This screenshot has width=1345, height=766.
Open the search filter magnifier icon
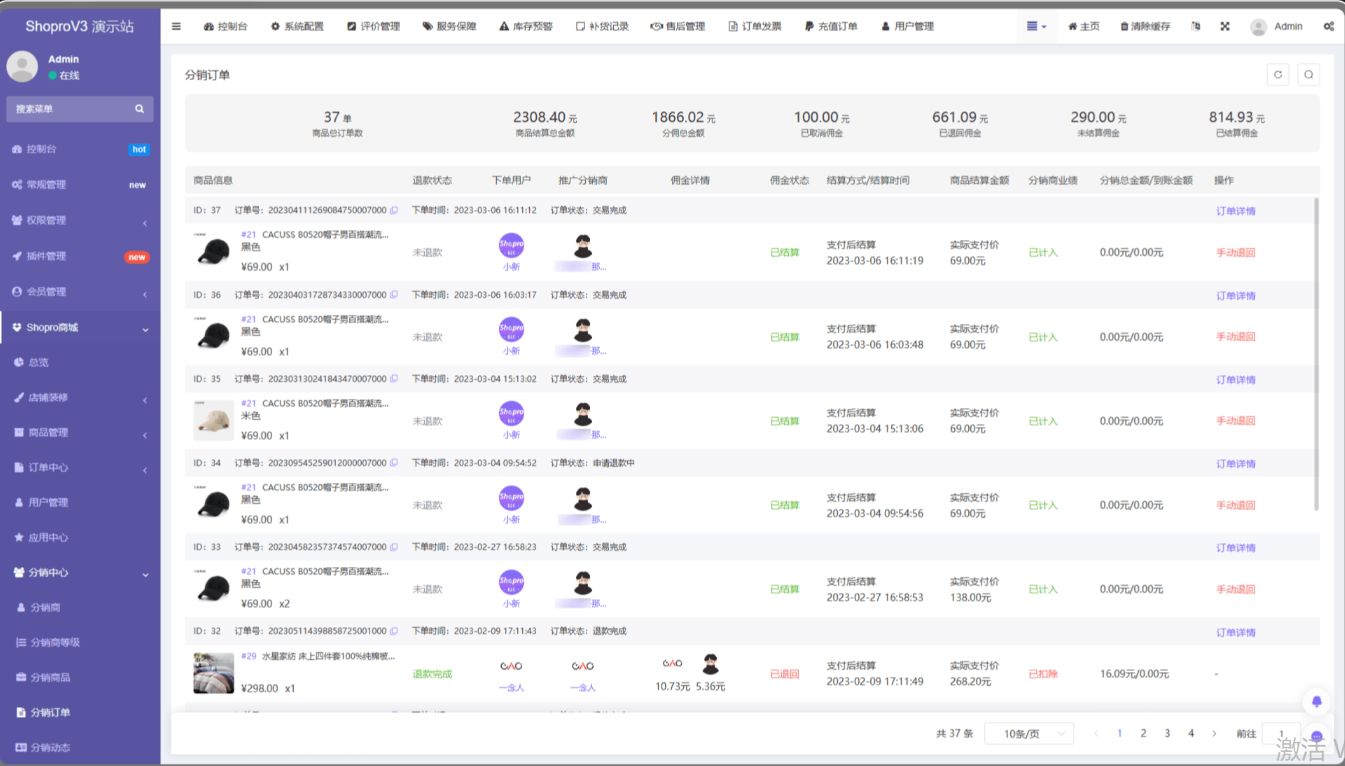click(x=1308, y=74)
